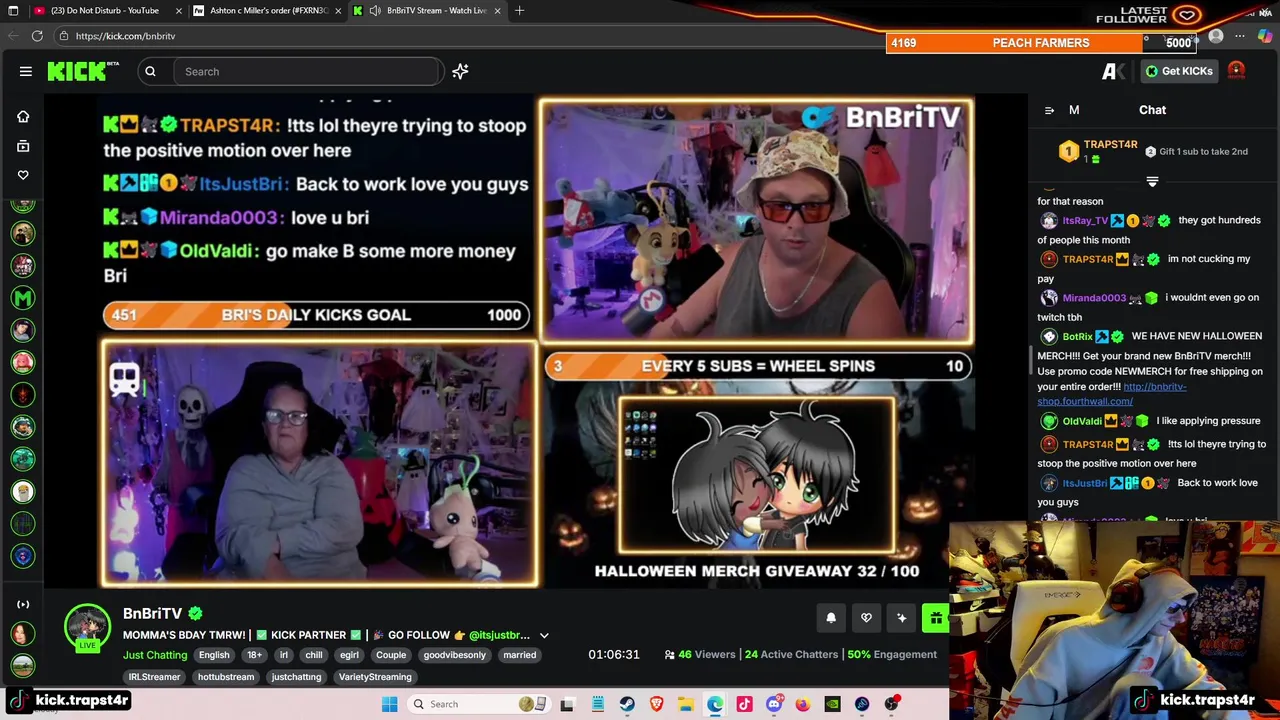The height and width of the screenshot is (720, 1280).
Task: Close the Do Not Disturb YouTube tab
Action: pos(179,10)
